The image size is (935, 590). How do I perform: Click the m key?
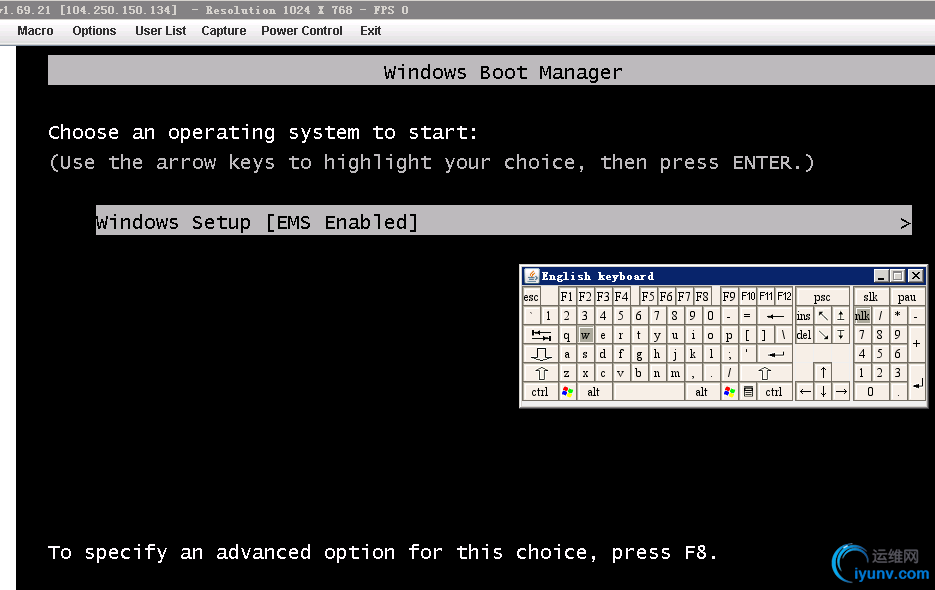tap(675, 373)
